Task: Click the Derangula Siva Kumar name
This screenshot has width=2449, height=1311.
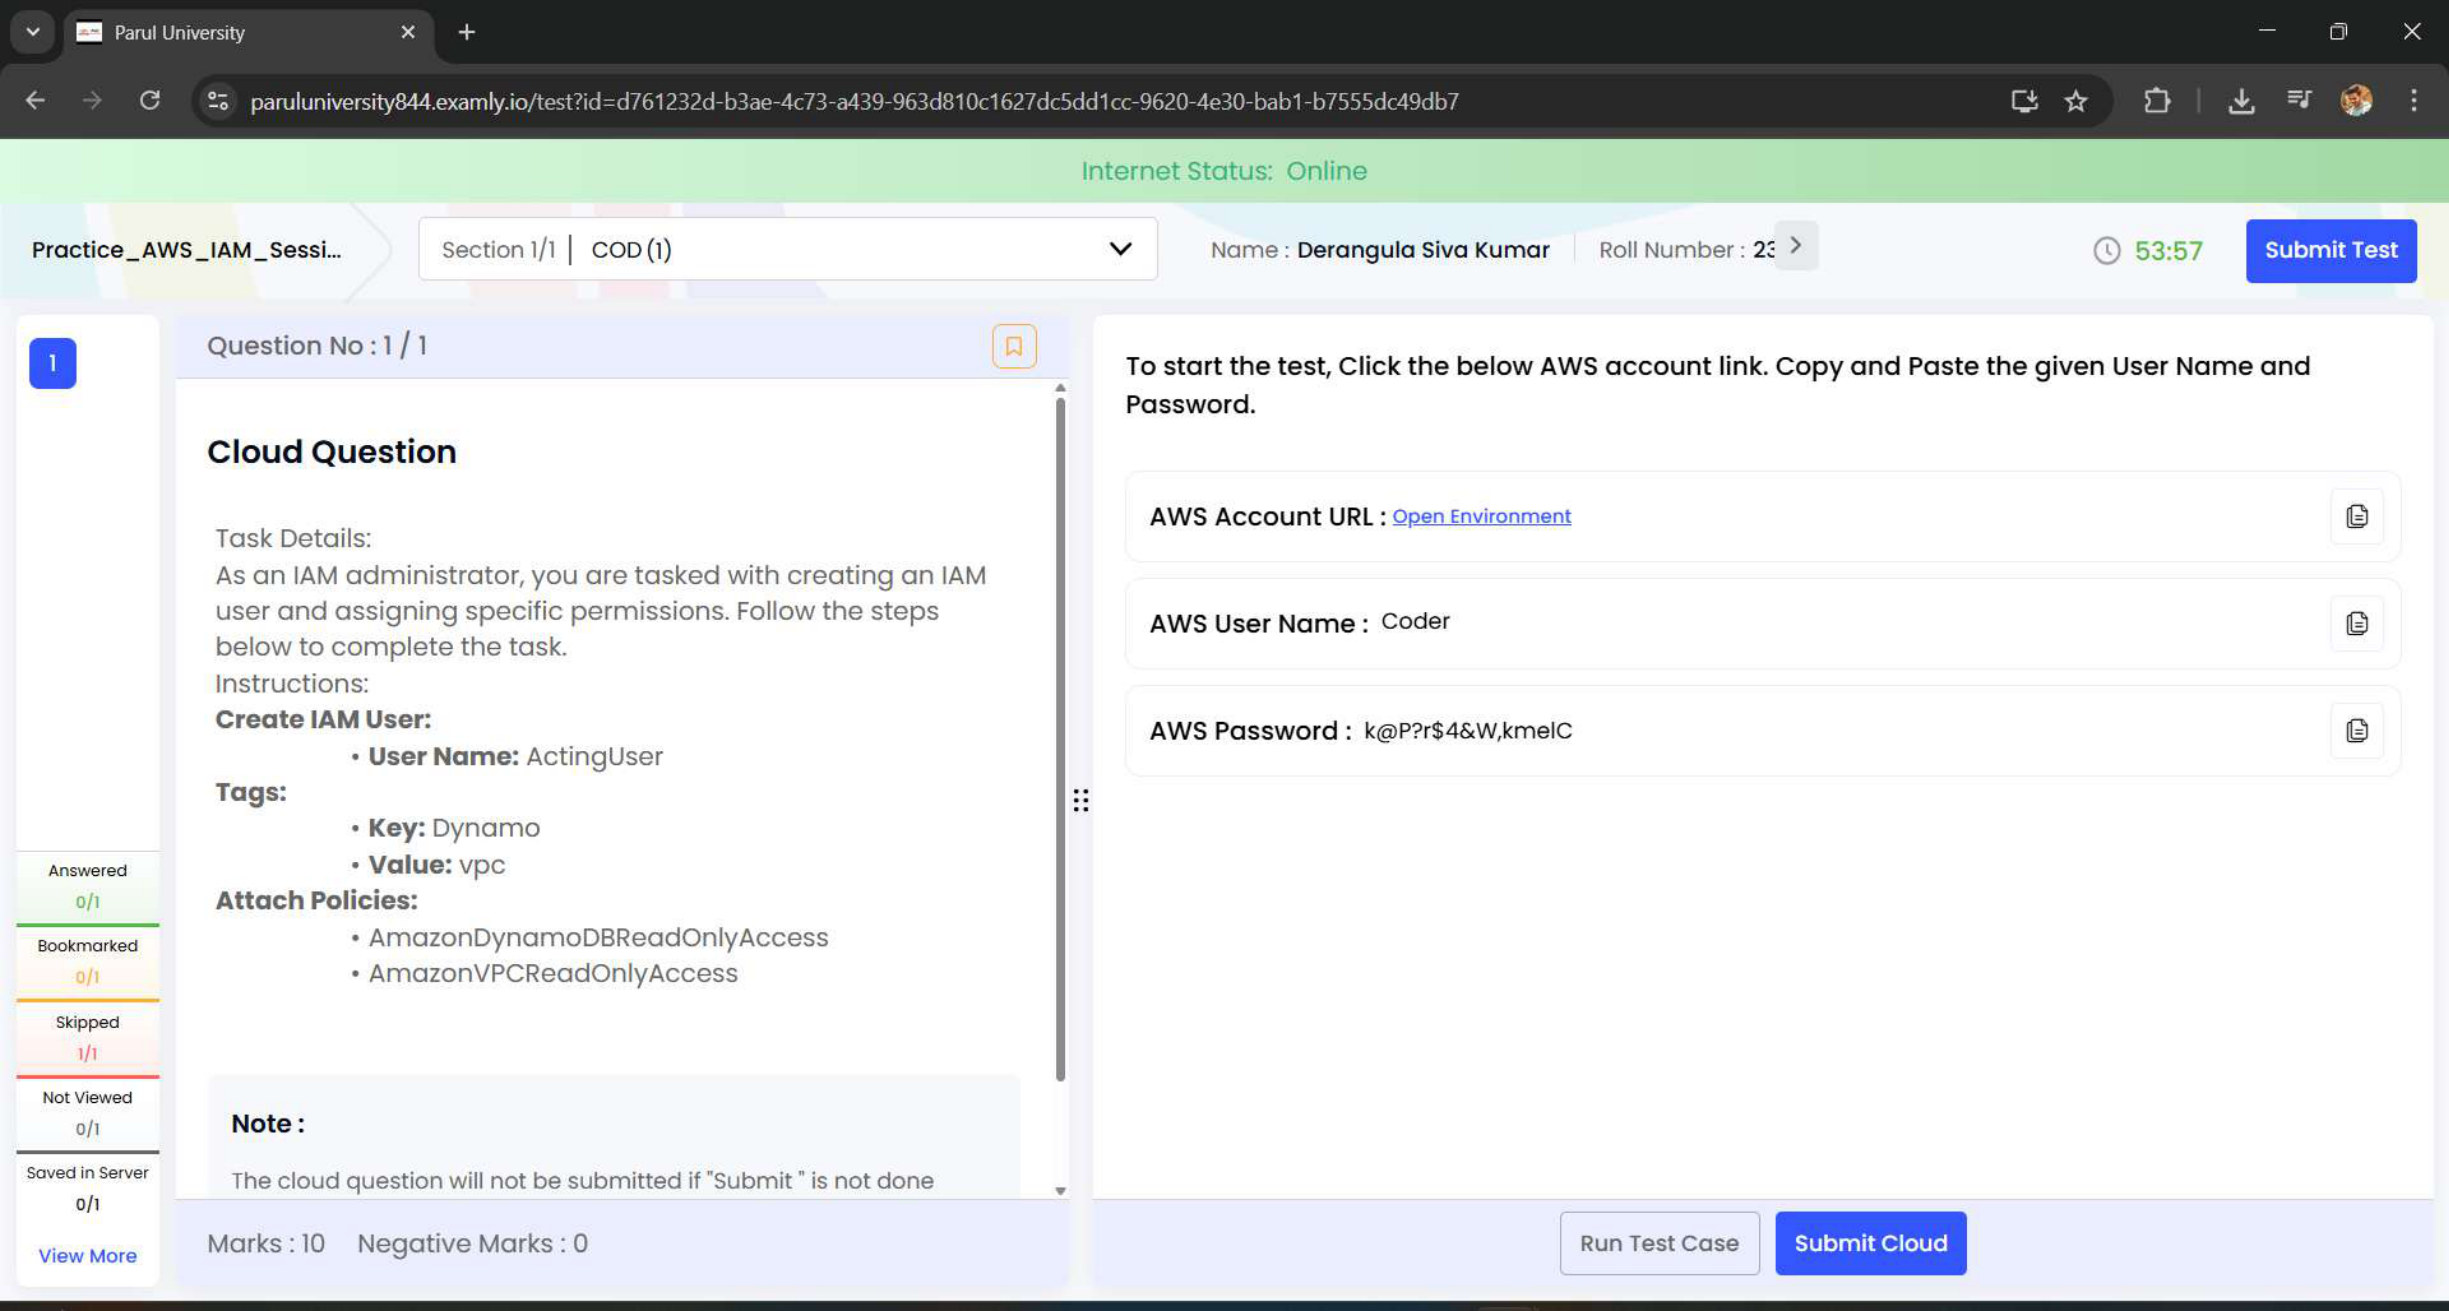Action: 1423,249
